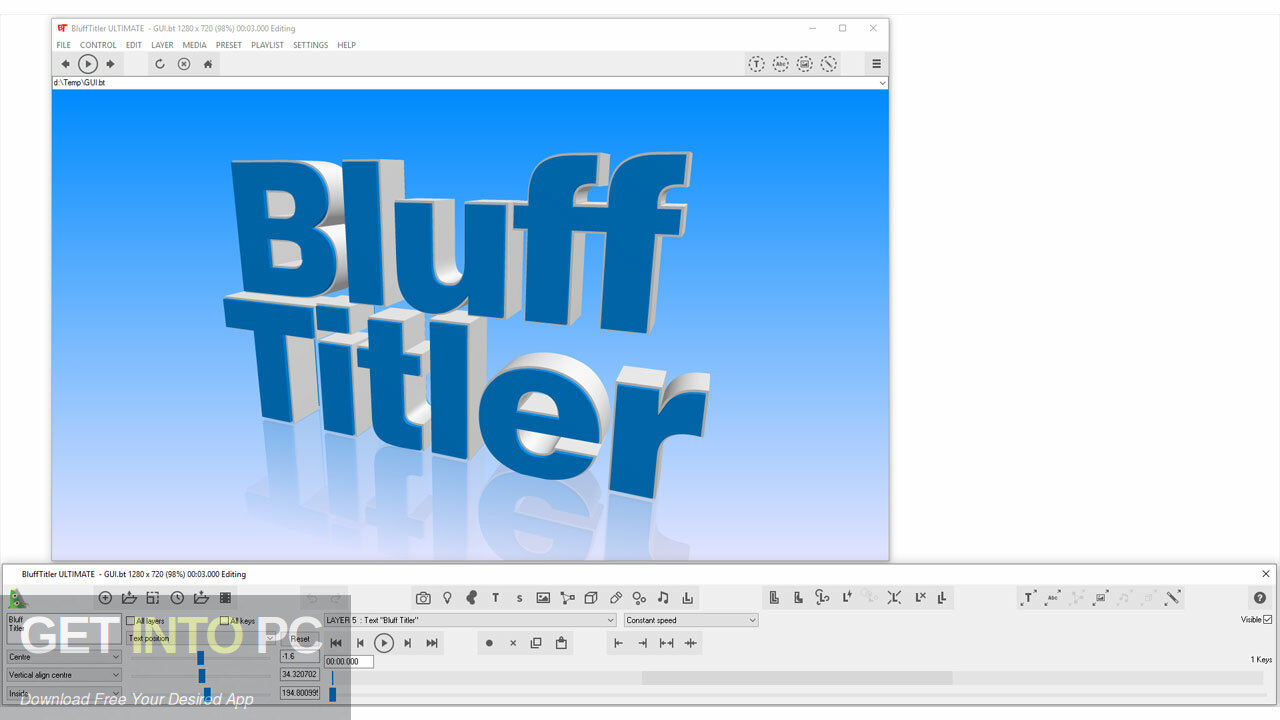Image resolution: width=1280 pixels, height=720 pixels.
Task: Toggle the All keys checkbox
Action: 224,621
